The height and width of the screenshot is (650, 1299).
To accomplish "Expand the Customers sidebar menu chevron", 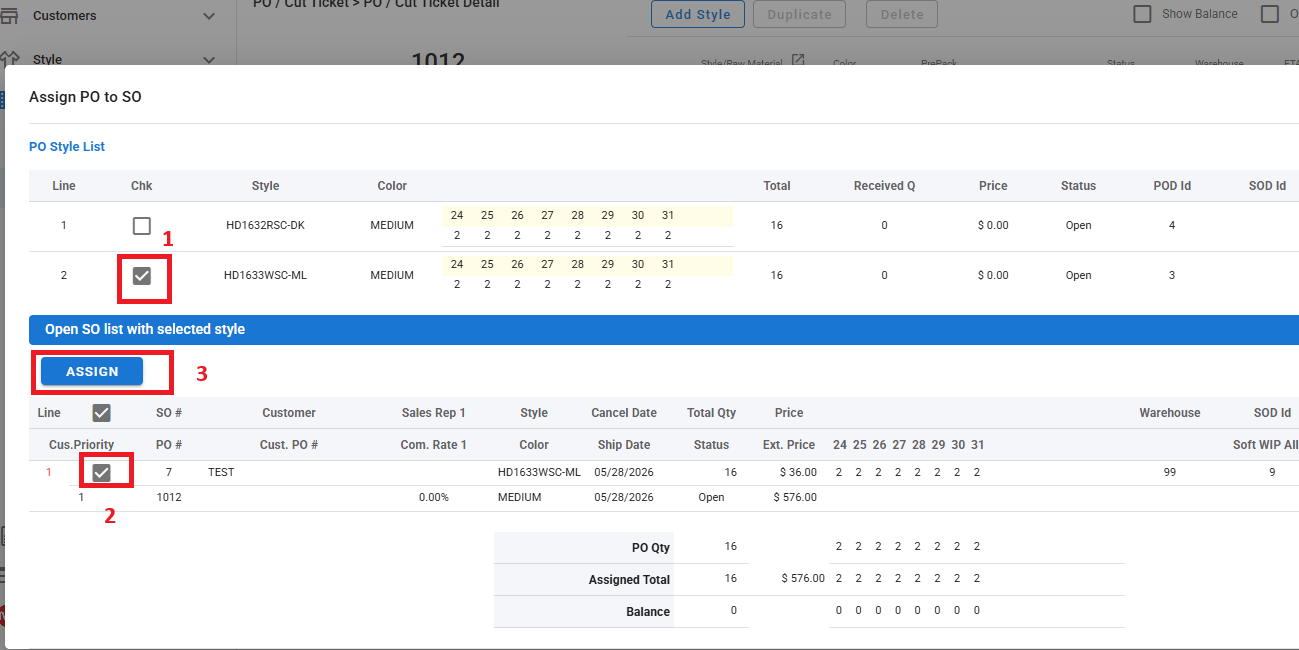I will click(x=209, y=16).
